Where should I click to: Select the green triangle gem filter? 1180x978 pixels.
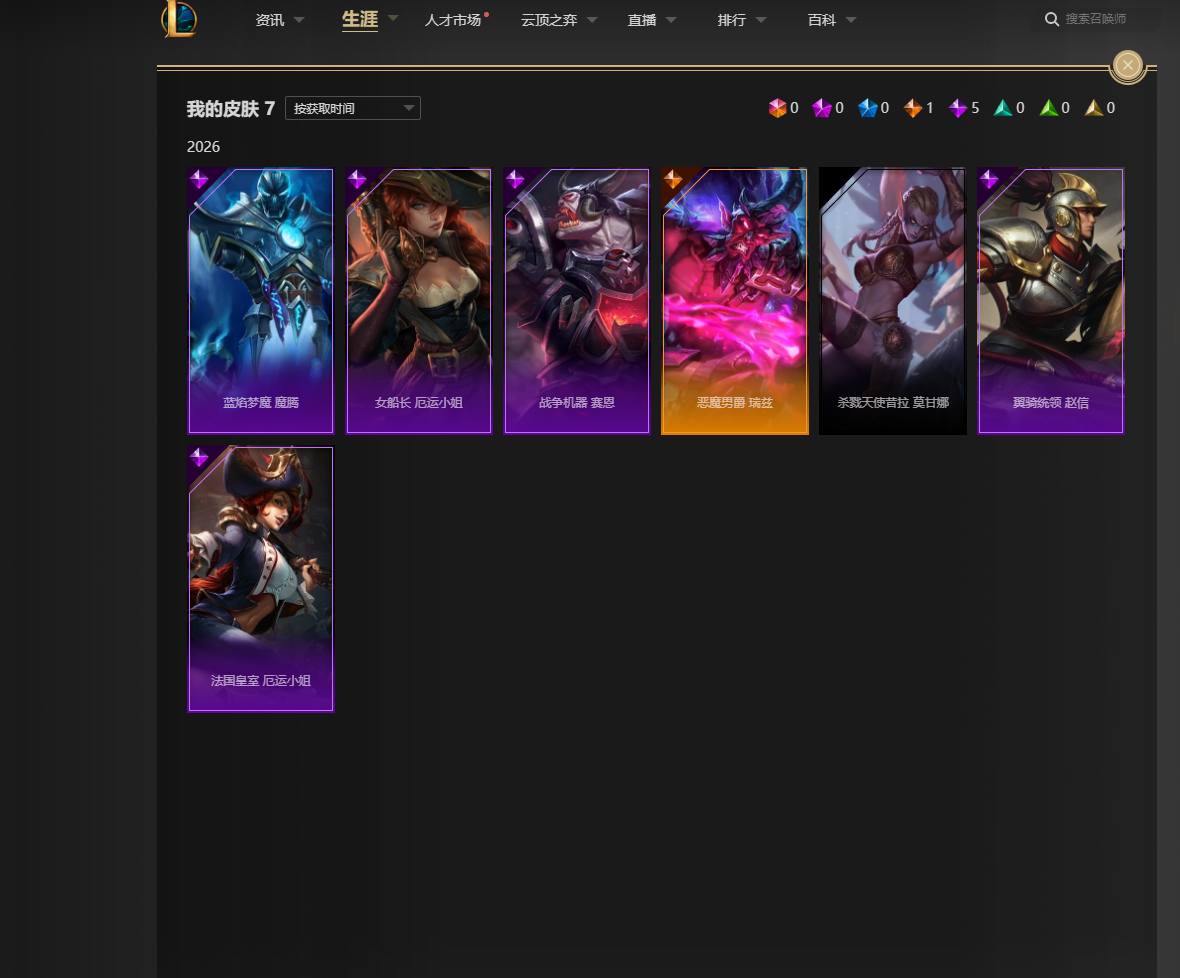1048,108
